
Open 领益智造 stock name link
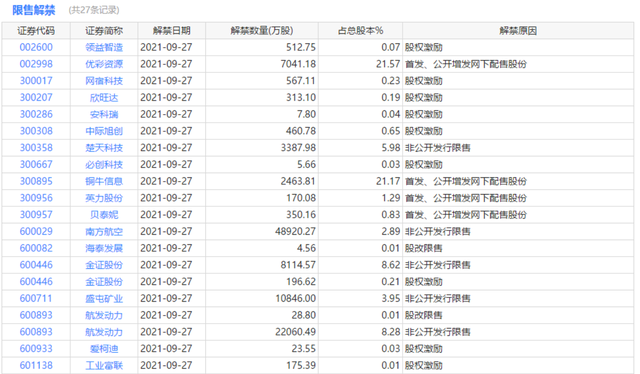tap(104, 47)
